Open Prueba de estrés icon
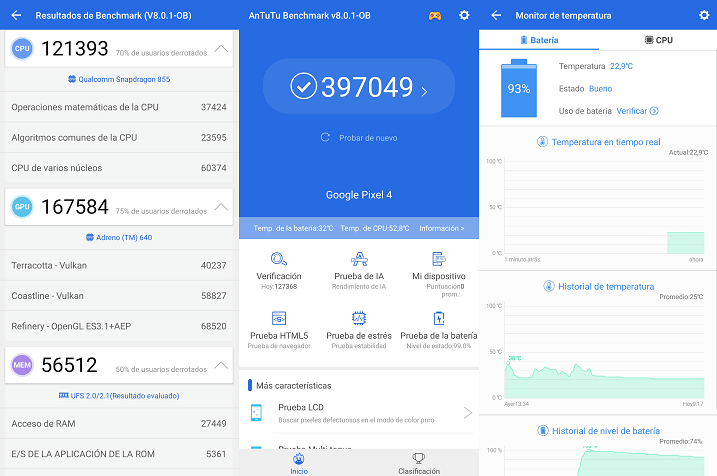Viewport: 717px width, 476px height. 359,318
